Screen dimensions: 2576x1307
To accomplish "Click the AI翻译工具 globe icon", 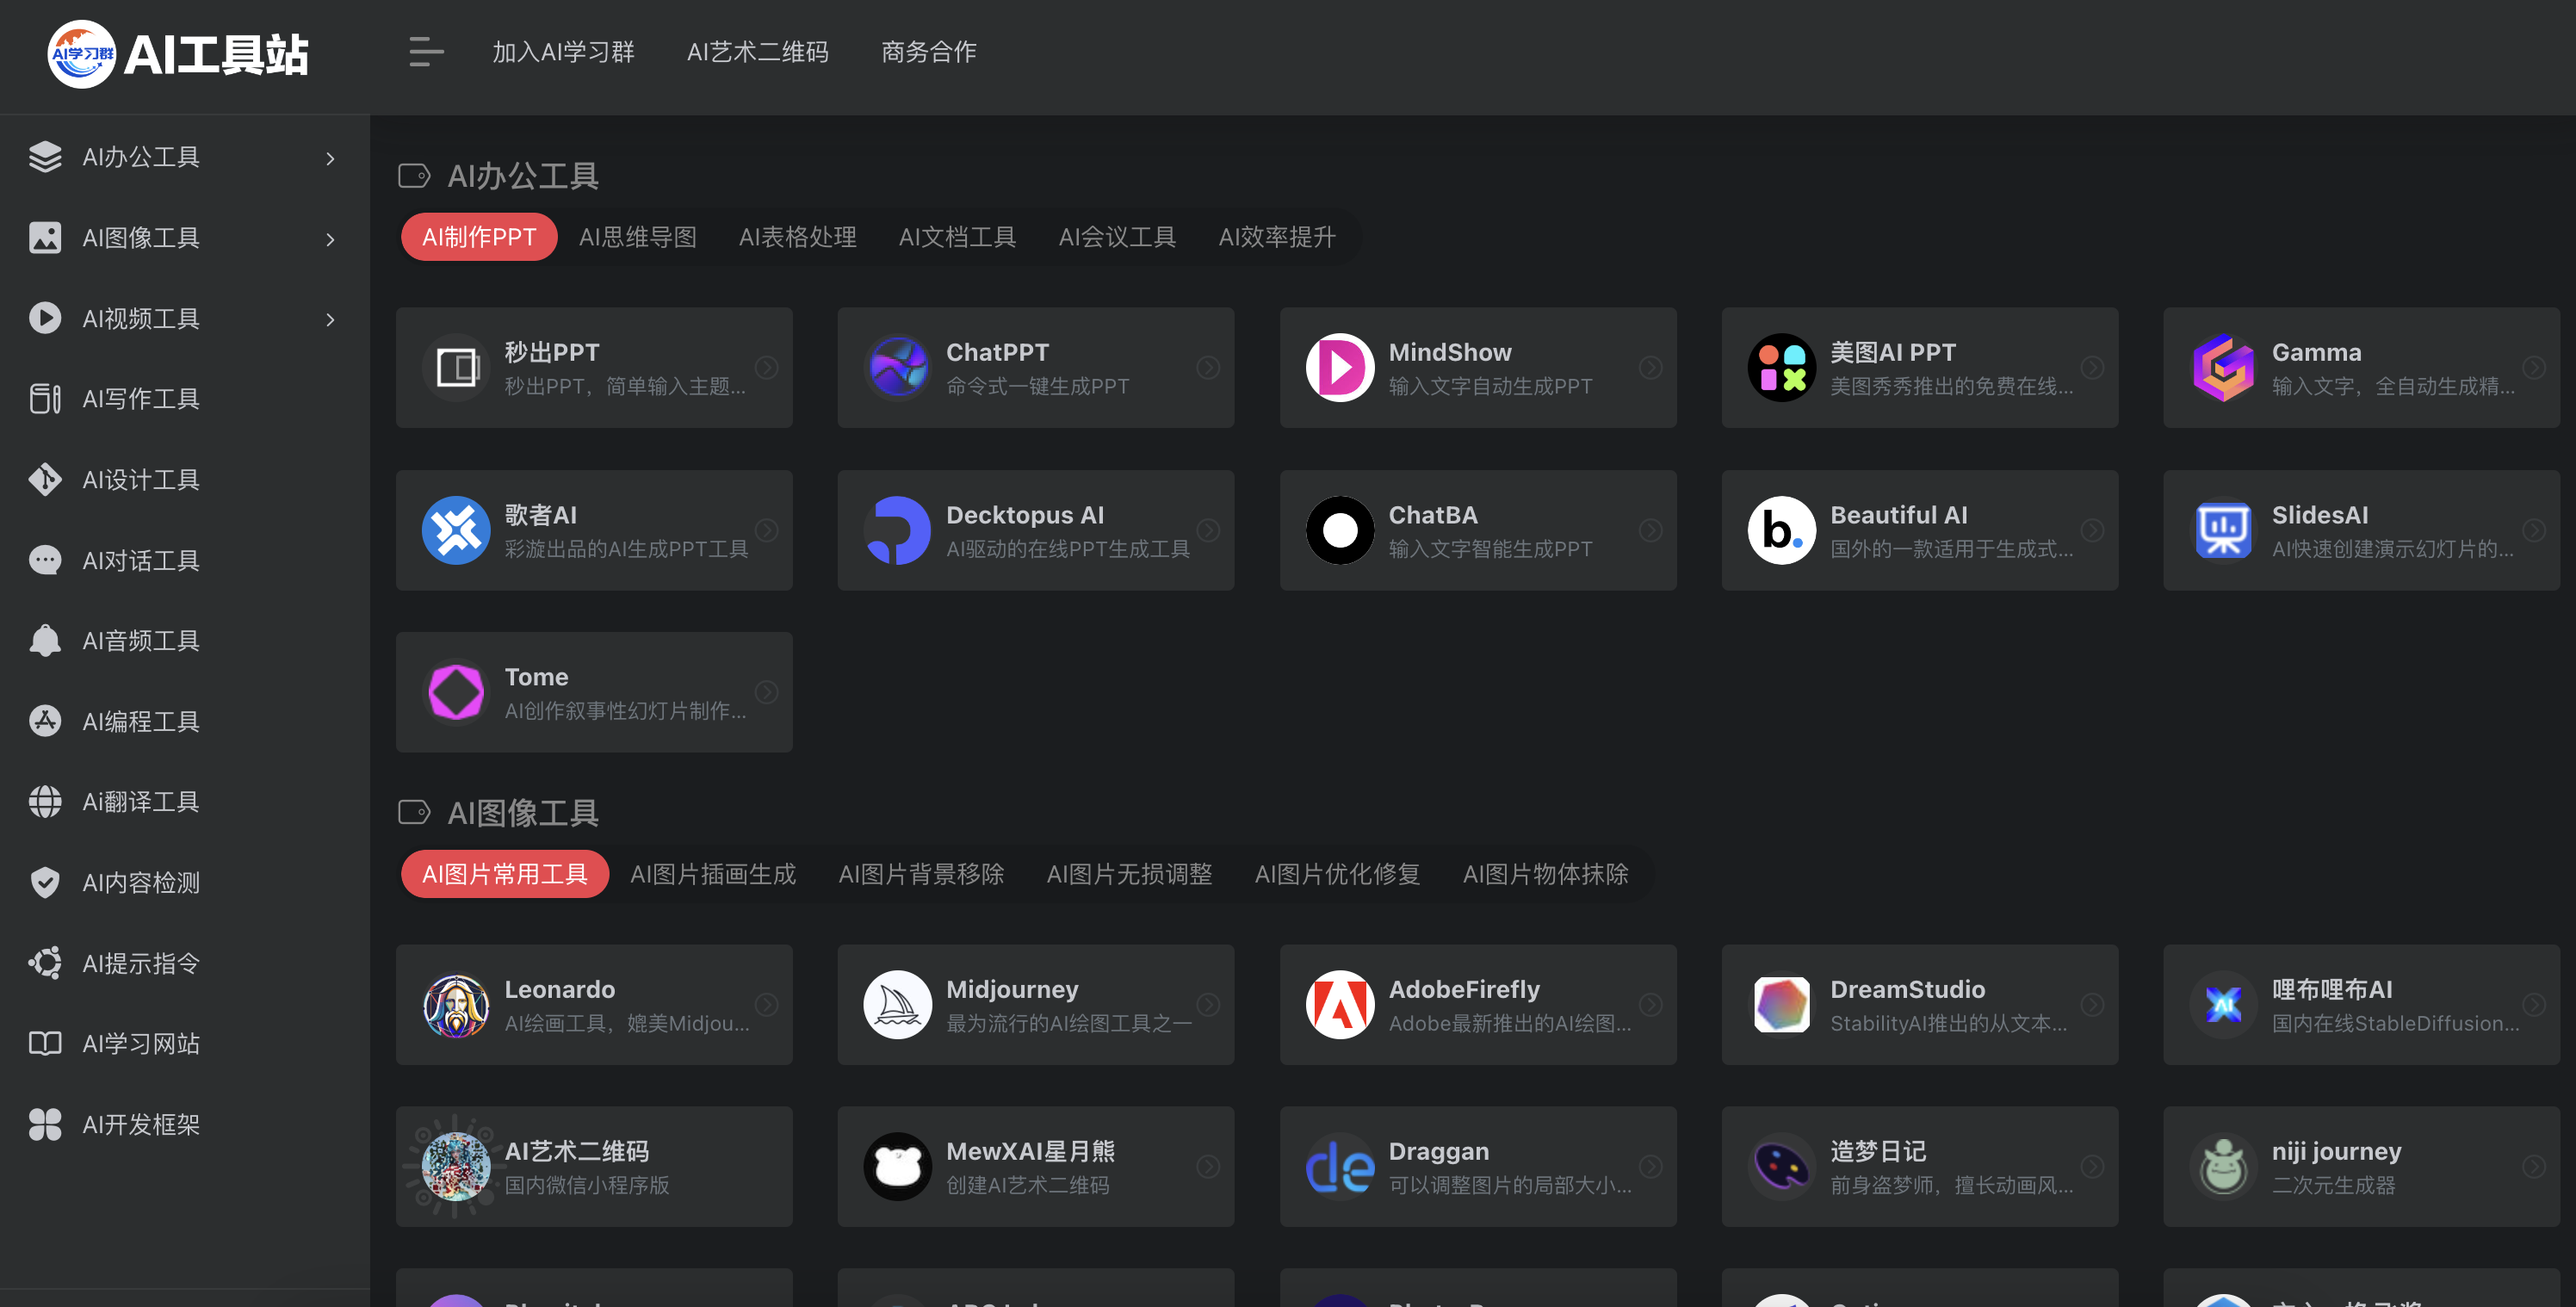I will click(x=45, y=802).
